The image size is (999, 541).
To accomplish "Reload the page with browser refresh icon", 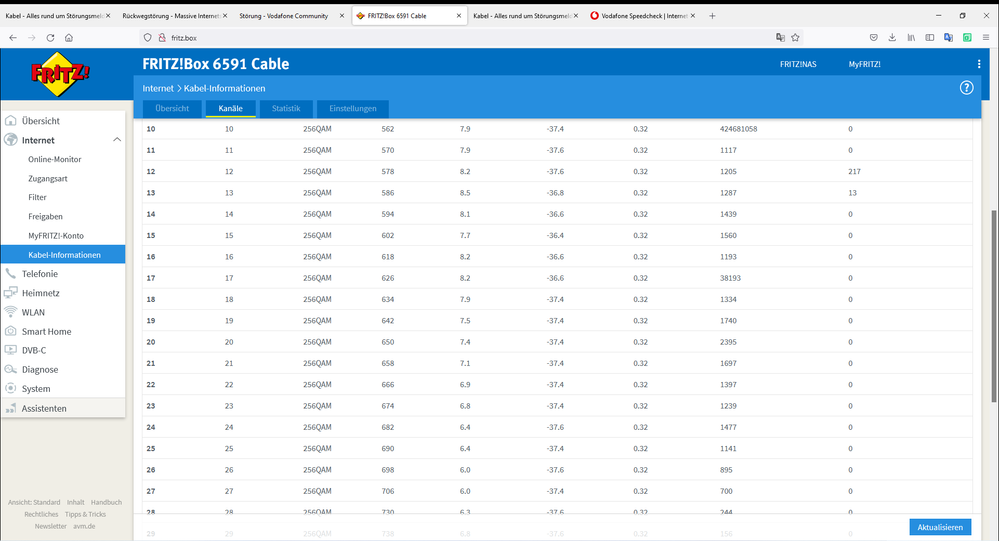I will (x=50, y=38).
